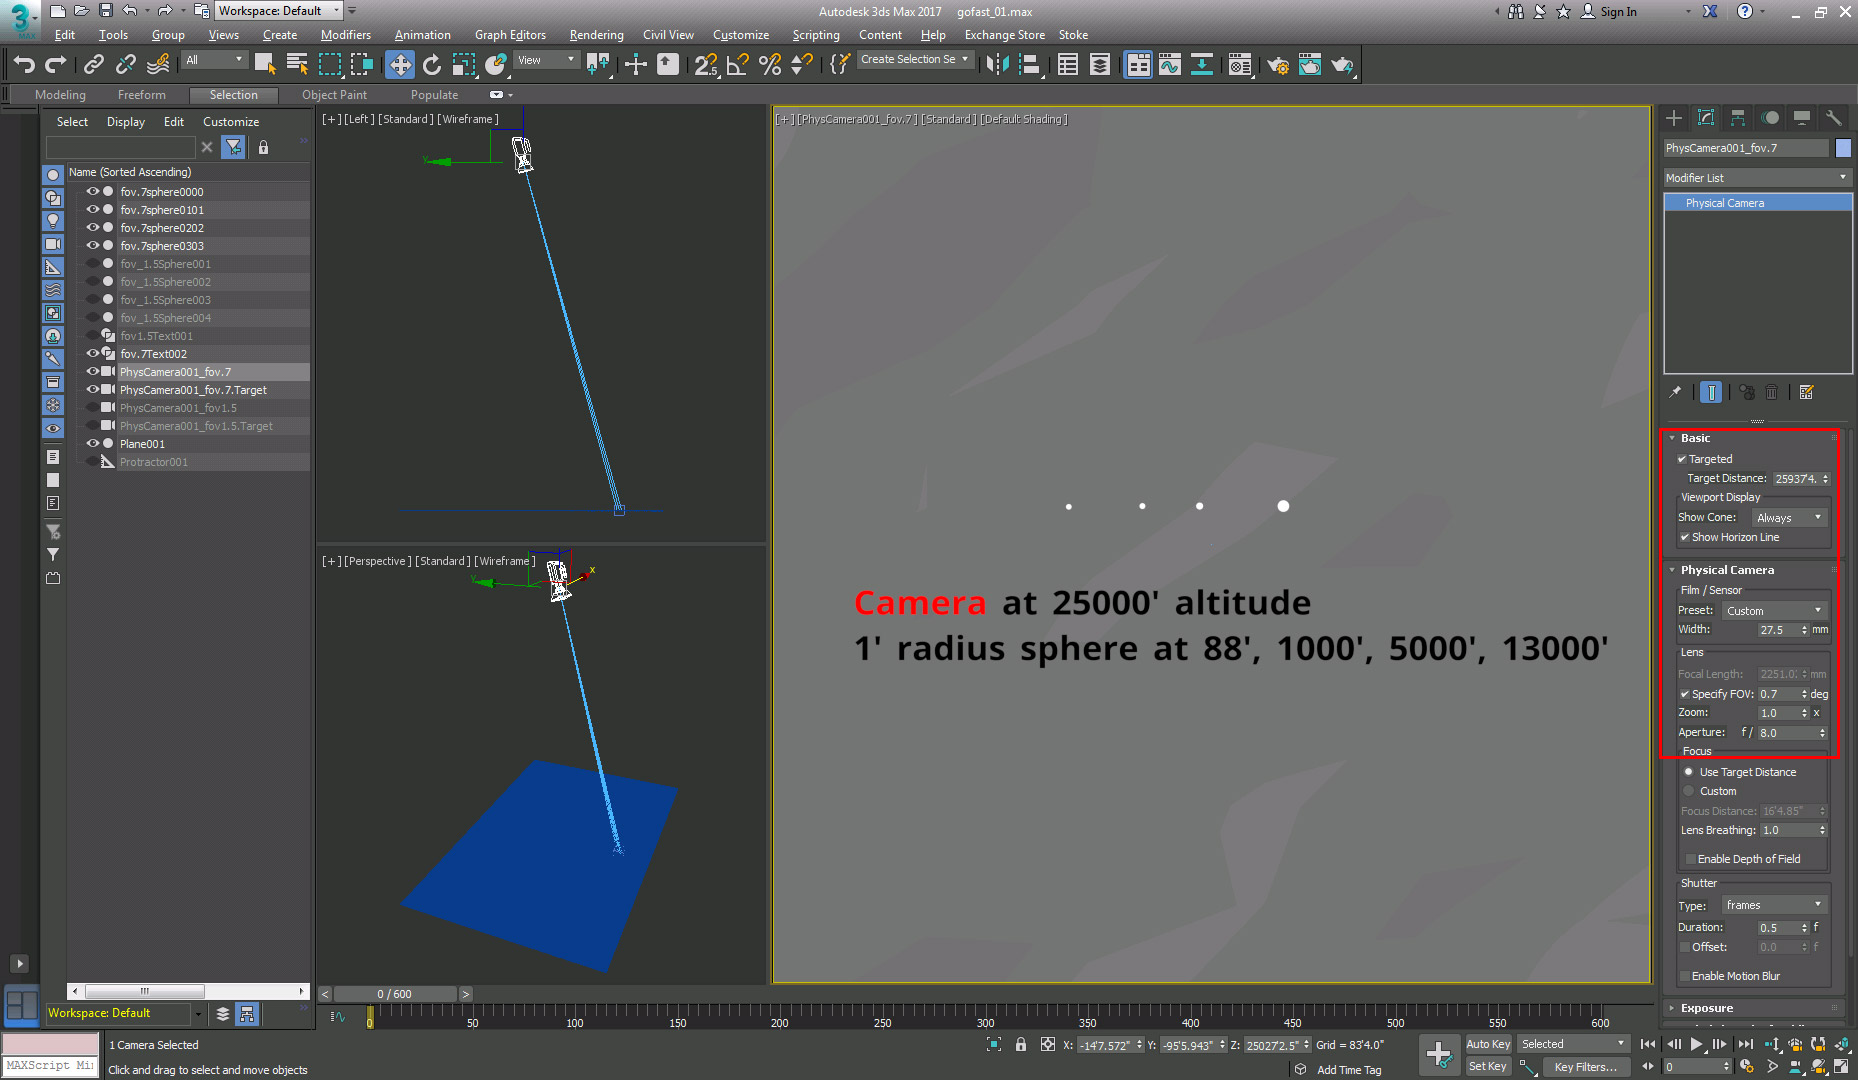This screenshot has height=1080, width=1858.
Task: Hide the fov.7sphere0000 object
Action: click(x=93, y=191)
